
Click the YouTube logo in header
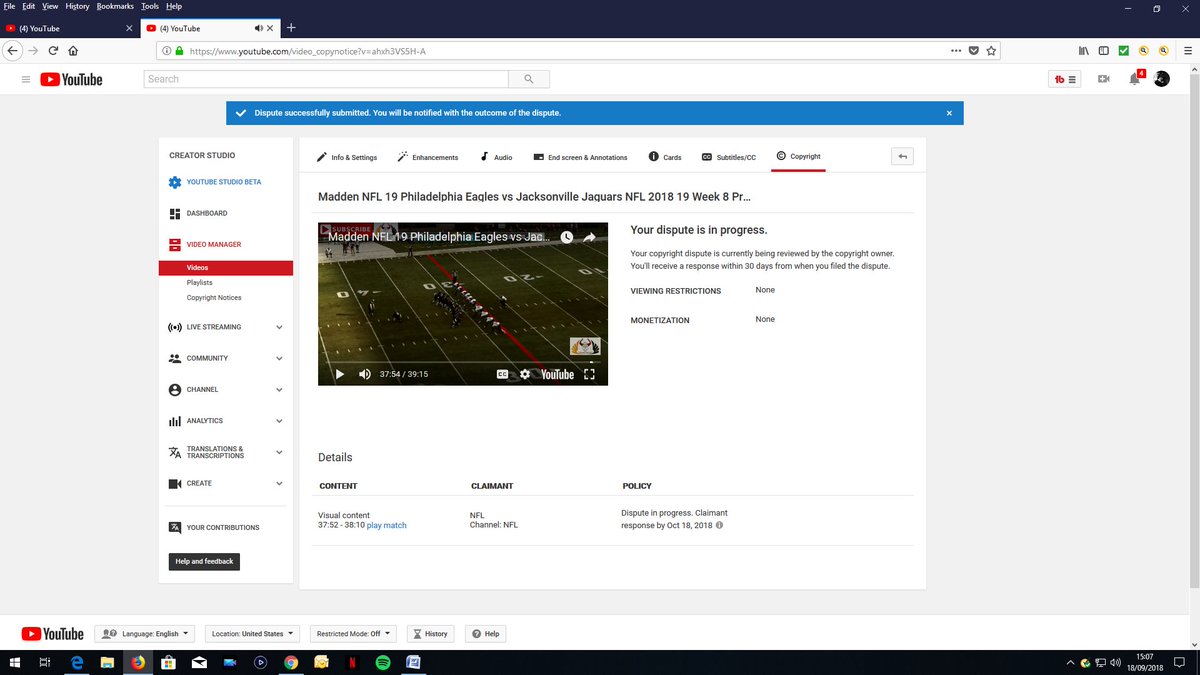pos(71,79)
